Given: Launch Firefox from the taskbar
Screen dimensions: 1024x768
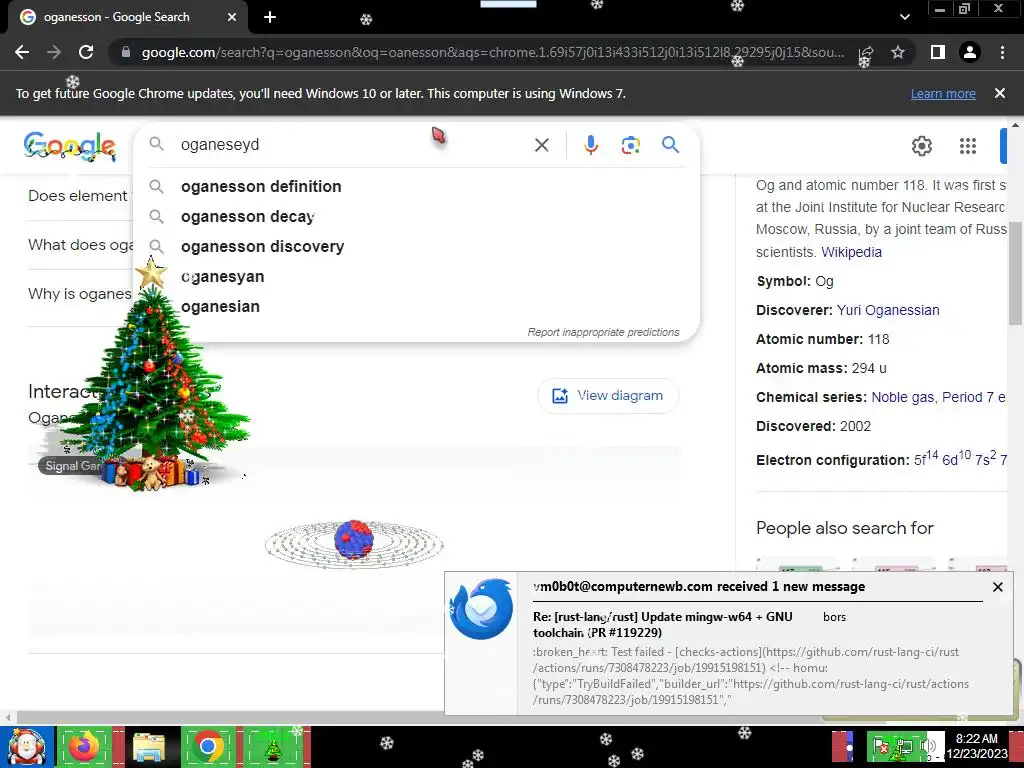Looking at the screenshot, I should pyautogui.click(x=84, y=746).
